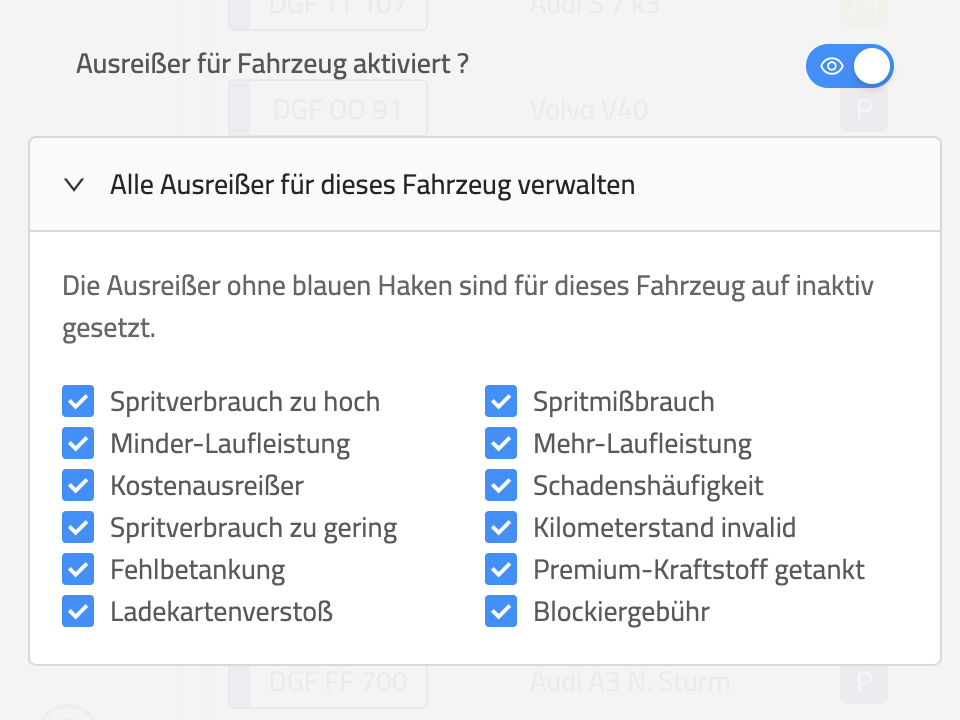Click the Alle Ausreißer für dieses Fahrzeug verwalten header
Viewport: 960px width, 720px height.
tap(372, 185)
